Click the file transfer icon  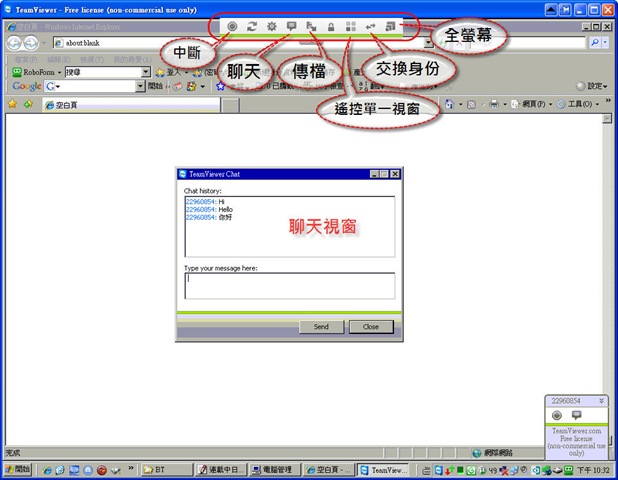click(x=311, y=25)
